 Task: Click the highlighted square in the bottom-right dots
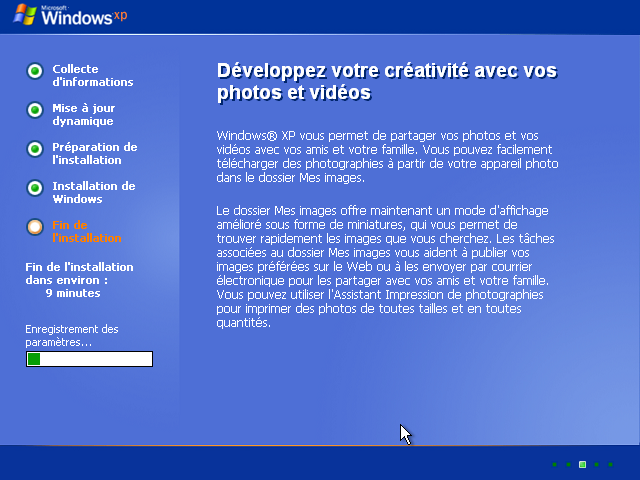pyautogui.click(x=582, y=465)
